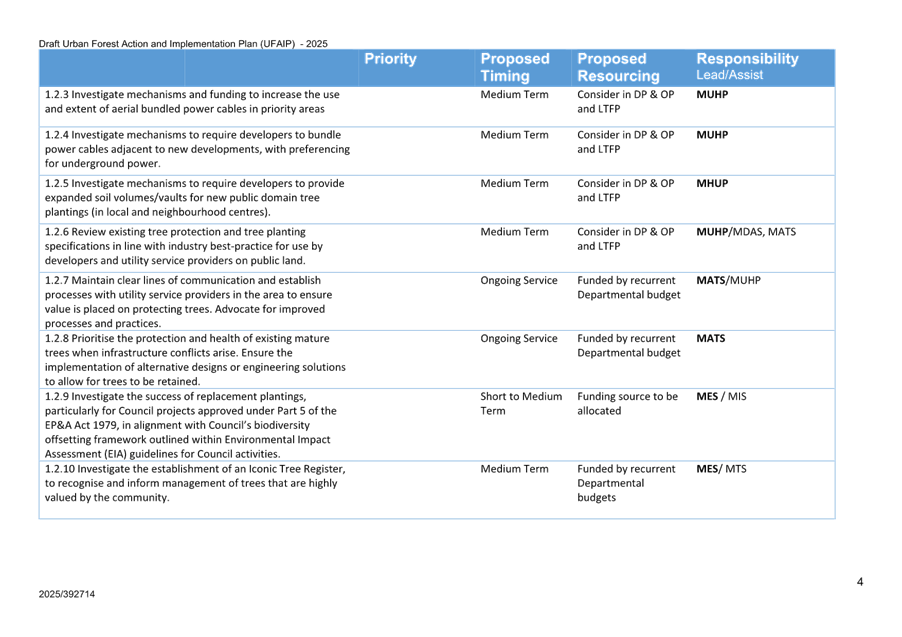Select the MUHP/MDAS, MATS responsibility cell
The width and height of the screenshot is (902, 637).
[746, 232]
